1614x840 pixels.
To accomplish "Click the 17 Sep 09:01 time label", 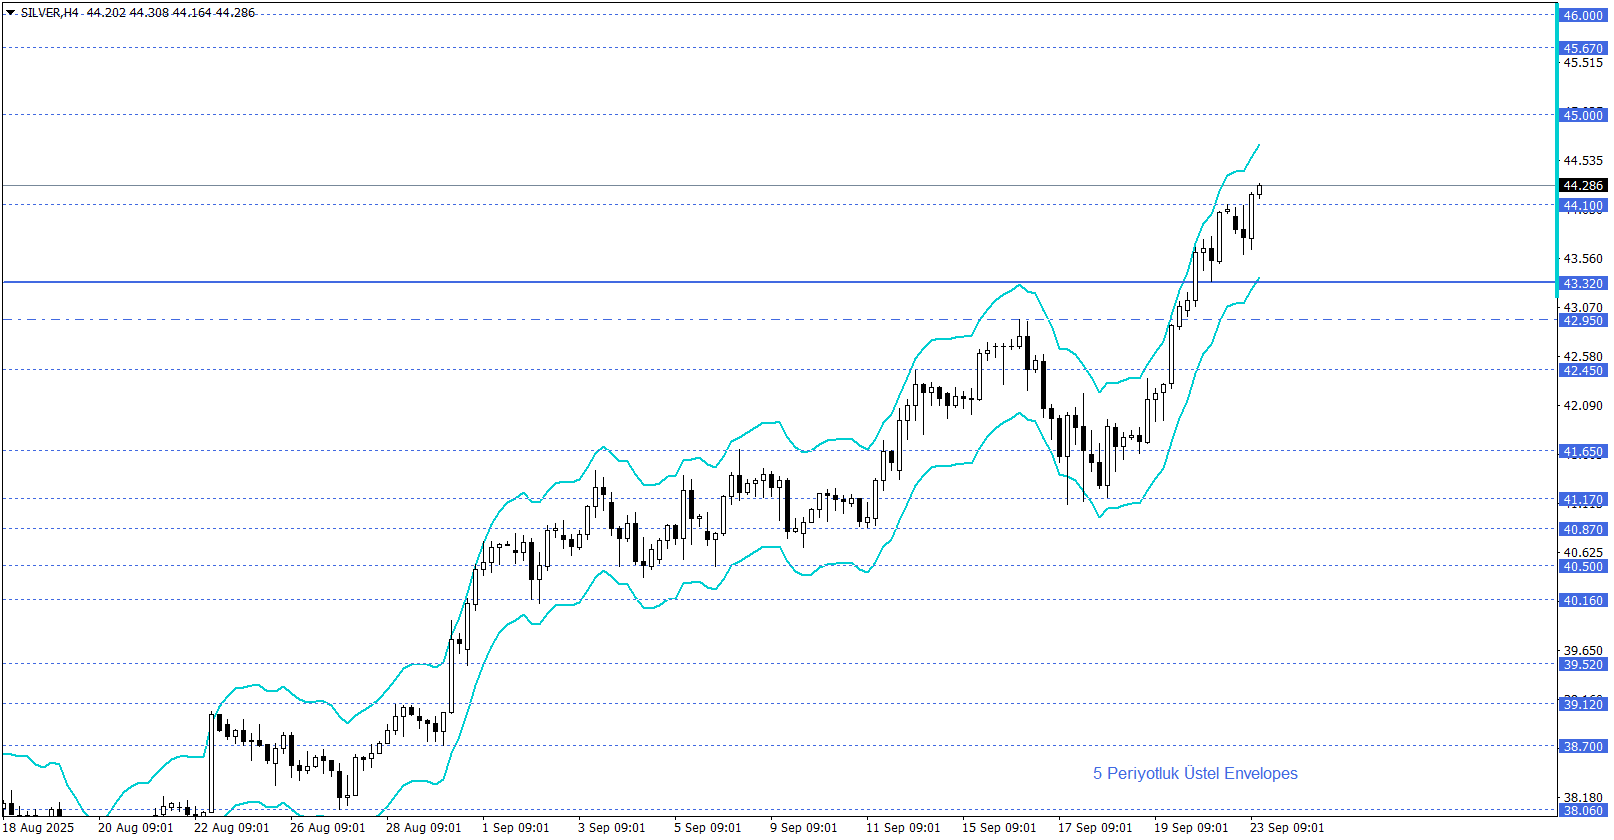I will [1095, 827].
